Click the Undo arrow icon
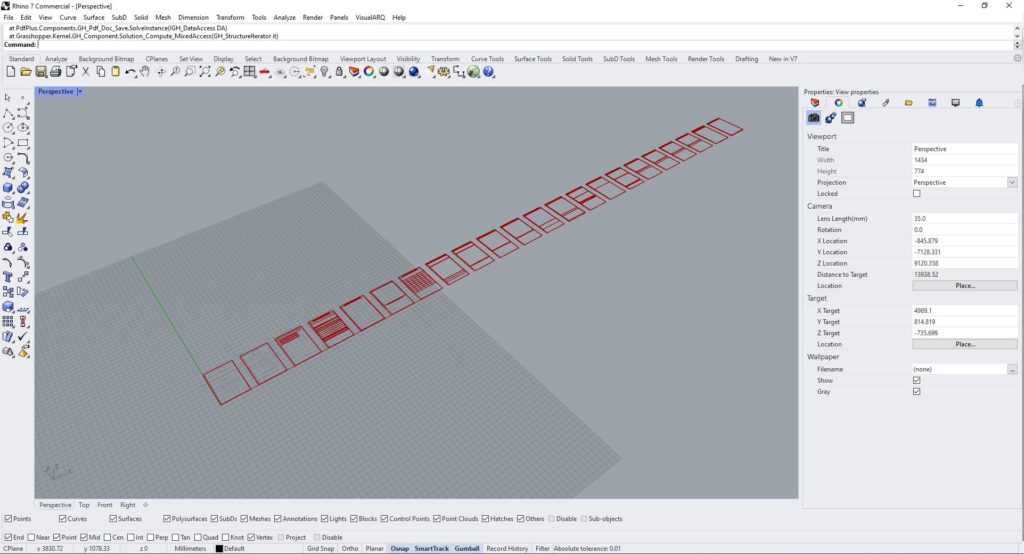Screen dimensions: 1024x554 [x=131, y=72]
